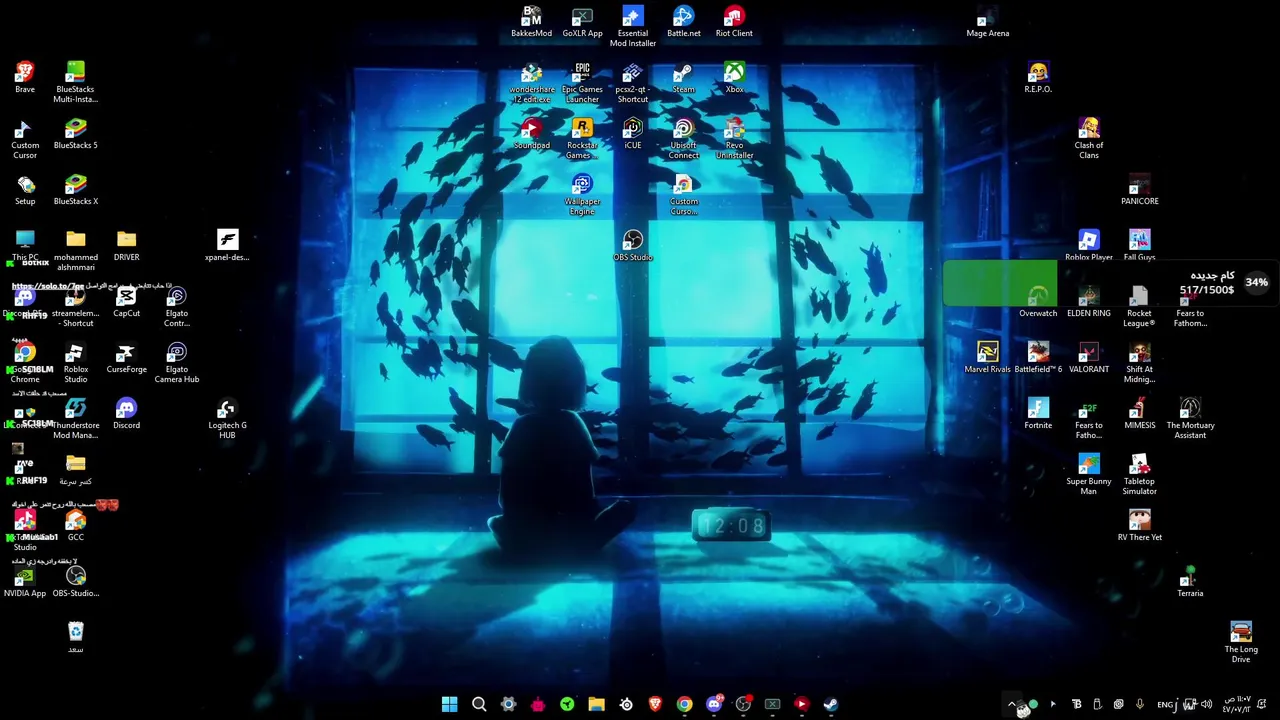The width and height of the screenshot is (1280, 720).
Task: Launch Battle.net desktop shortcut
Action: pos(684,22)
